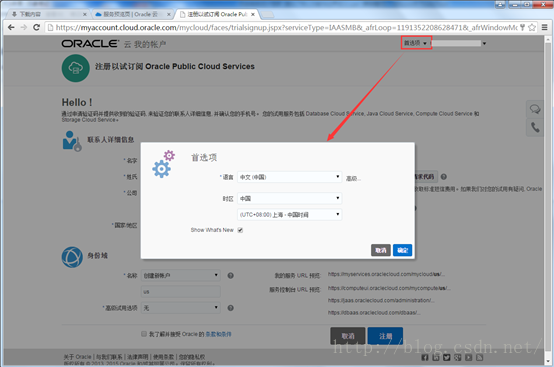This screenshot has width=554, height=367.
Task: Reload the page with the refresh icon
Action: click(x=36, y=27)
